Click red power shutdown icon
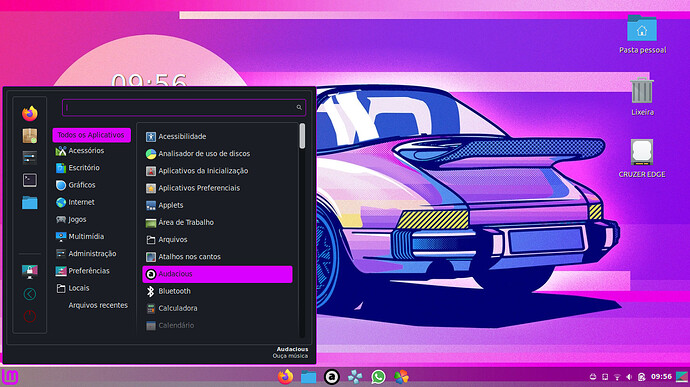This screenshot has height=387, width=690. [x=29, y=316]
